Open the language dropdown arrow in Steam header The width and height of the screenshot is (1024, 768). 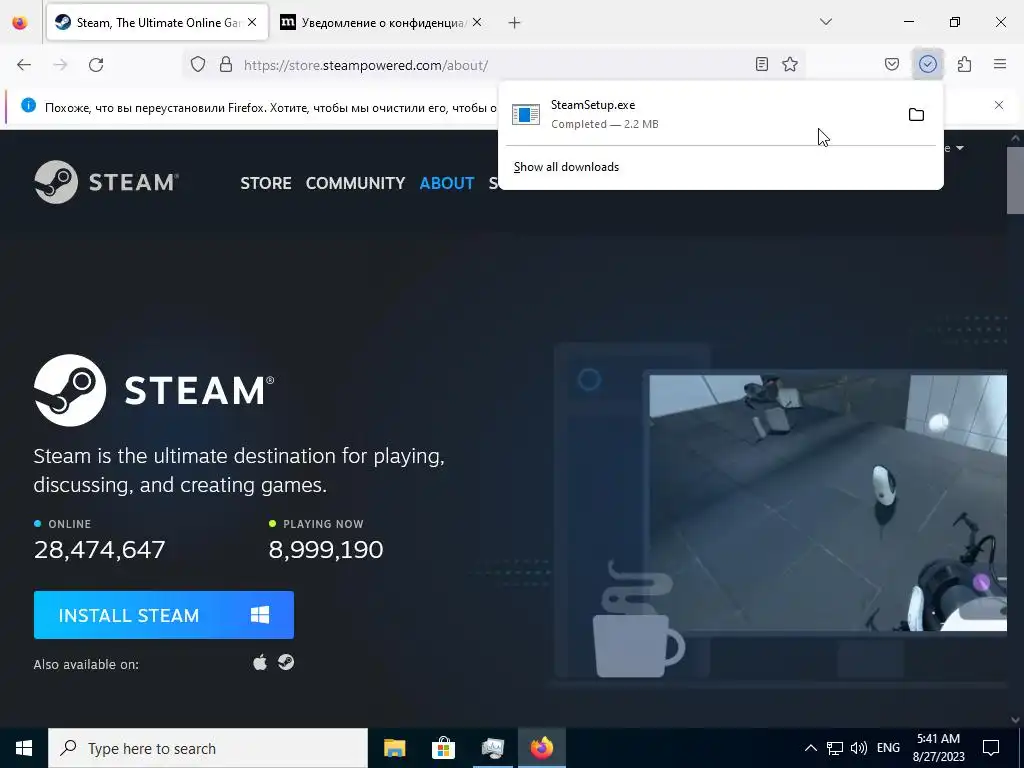(x=959, y=148)
